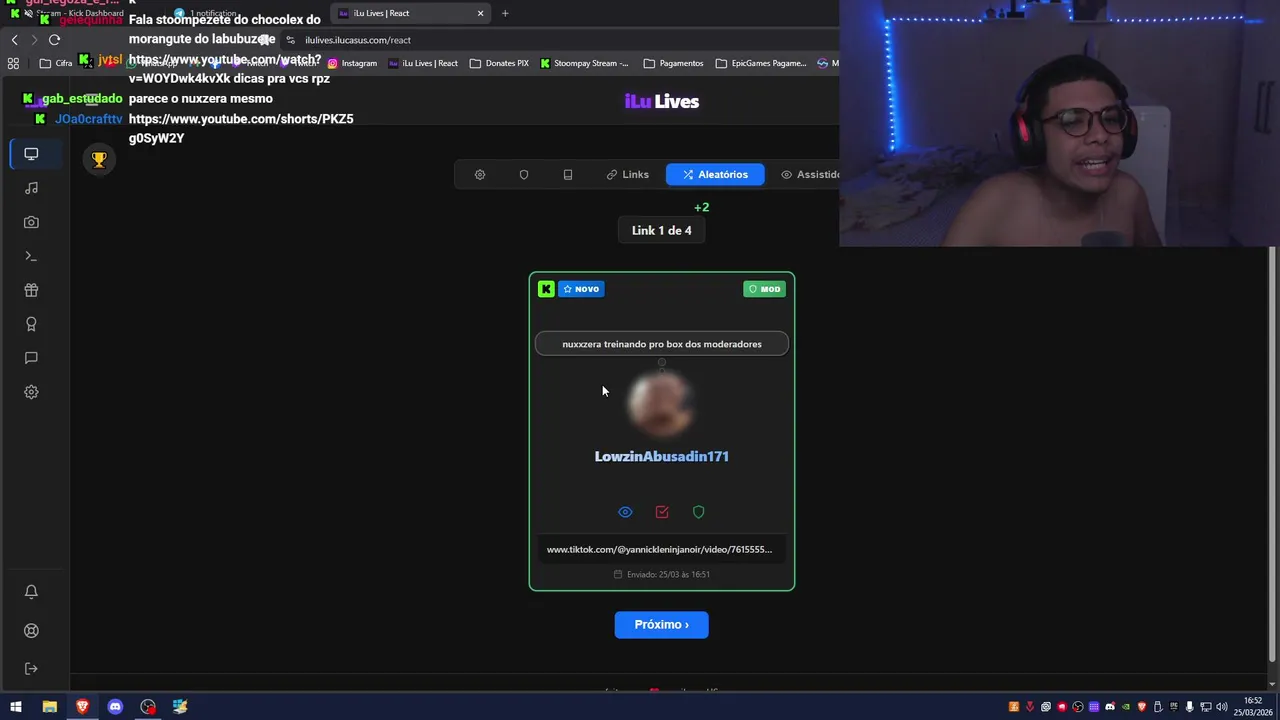
Task: Switch to the Assistidos tab
Action: click(x=810, y=174)
